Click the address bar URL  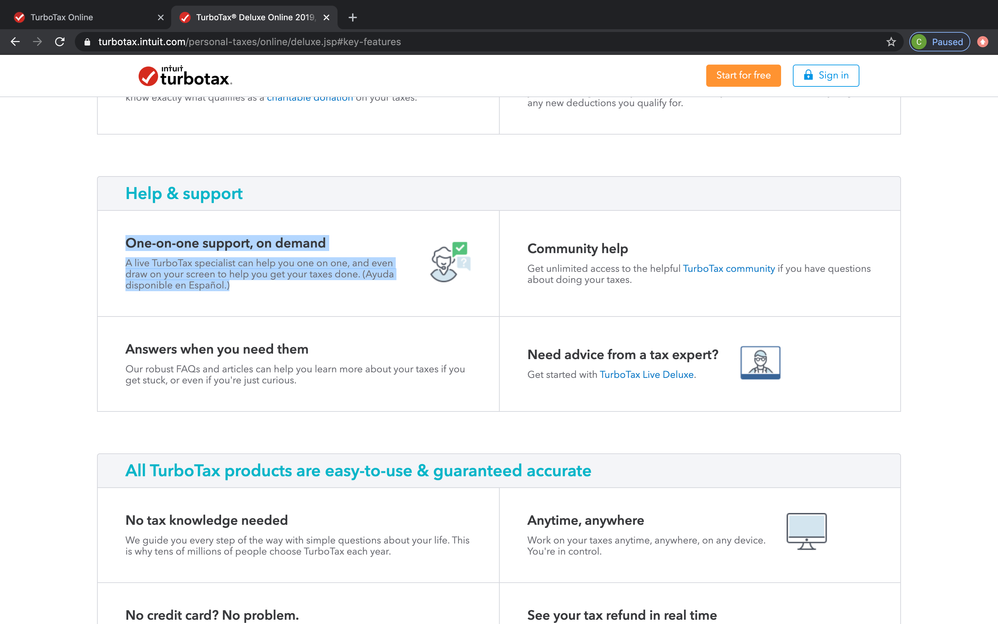click(x=250, y=42)
